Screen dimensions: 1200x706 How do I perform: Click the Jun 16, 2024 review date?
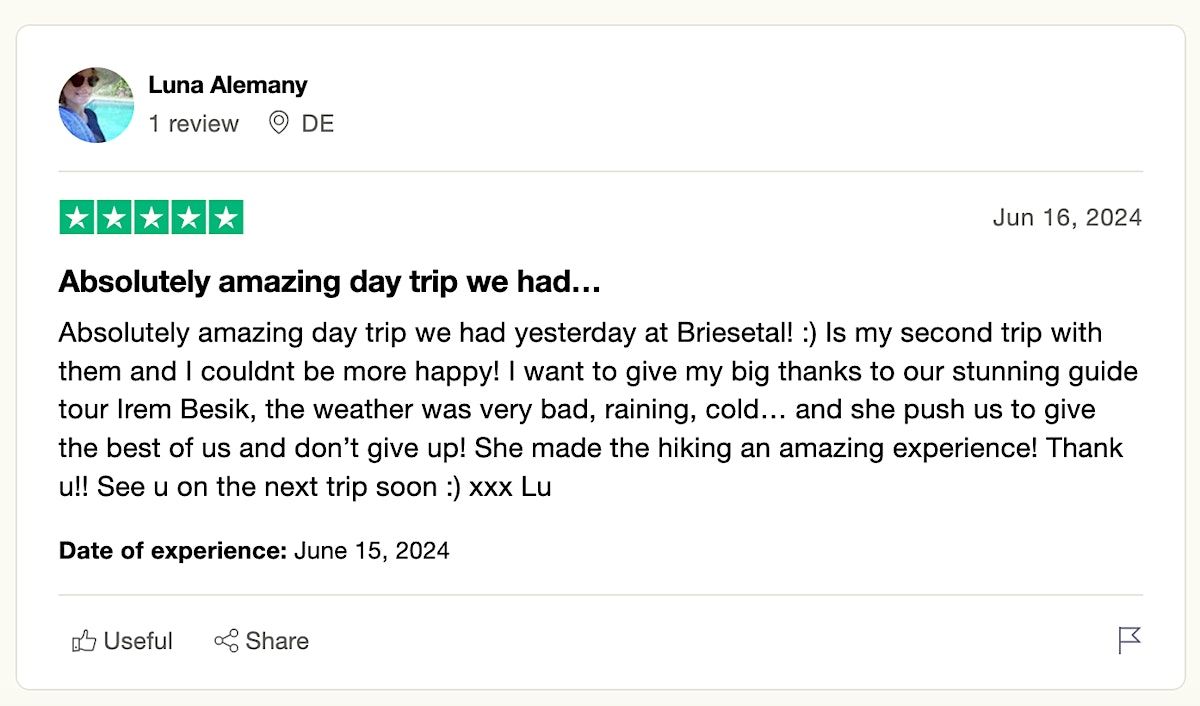click(1066, 218)
